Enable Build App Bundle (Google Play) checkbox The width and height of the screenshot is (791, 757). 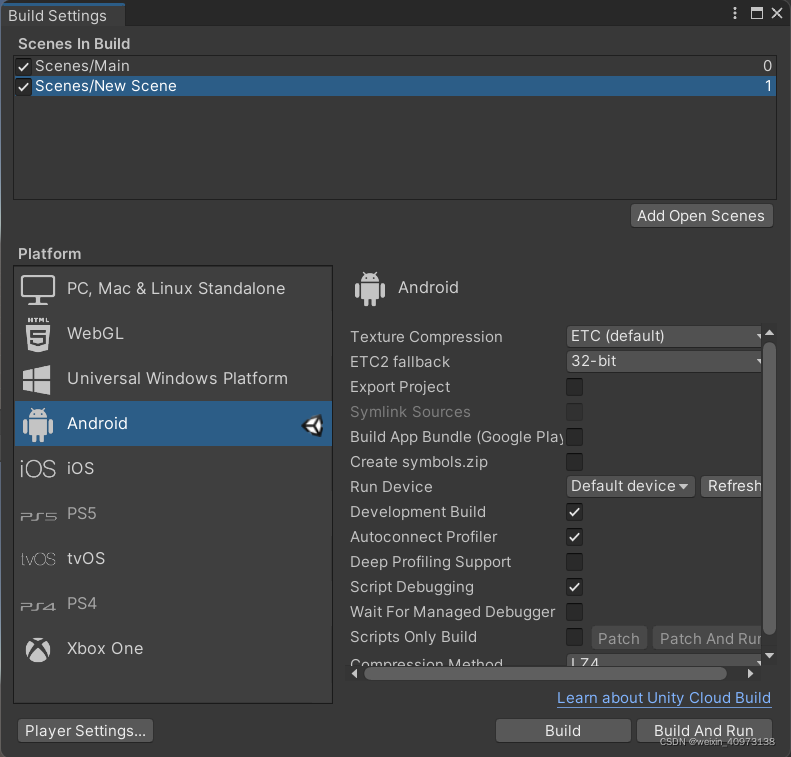click(x=574, y=437)
